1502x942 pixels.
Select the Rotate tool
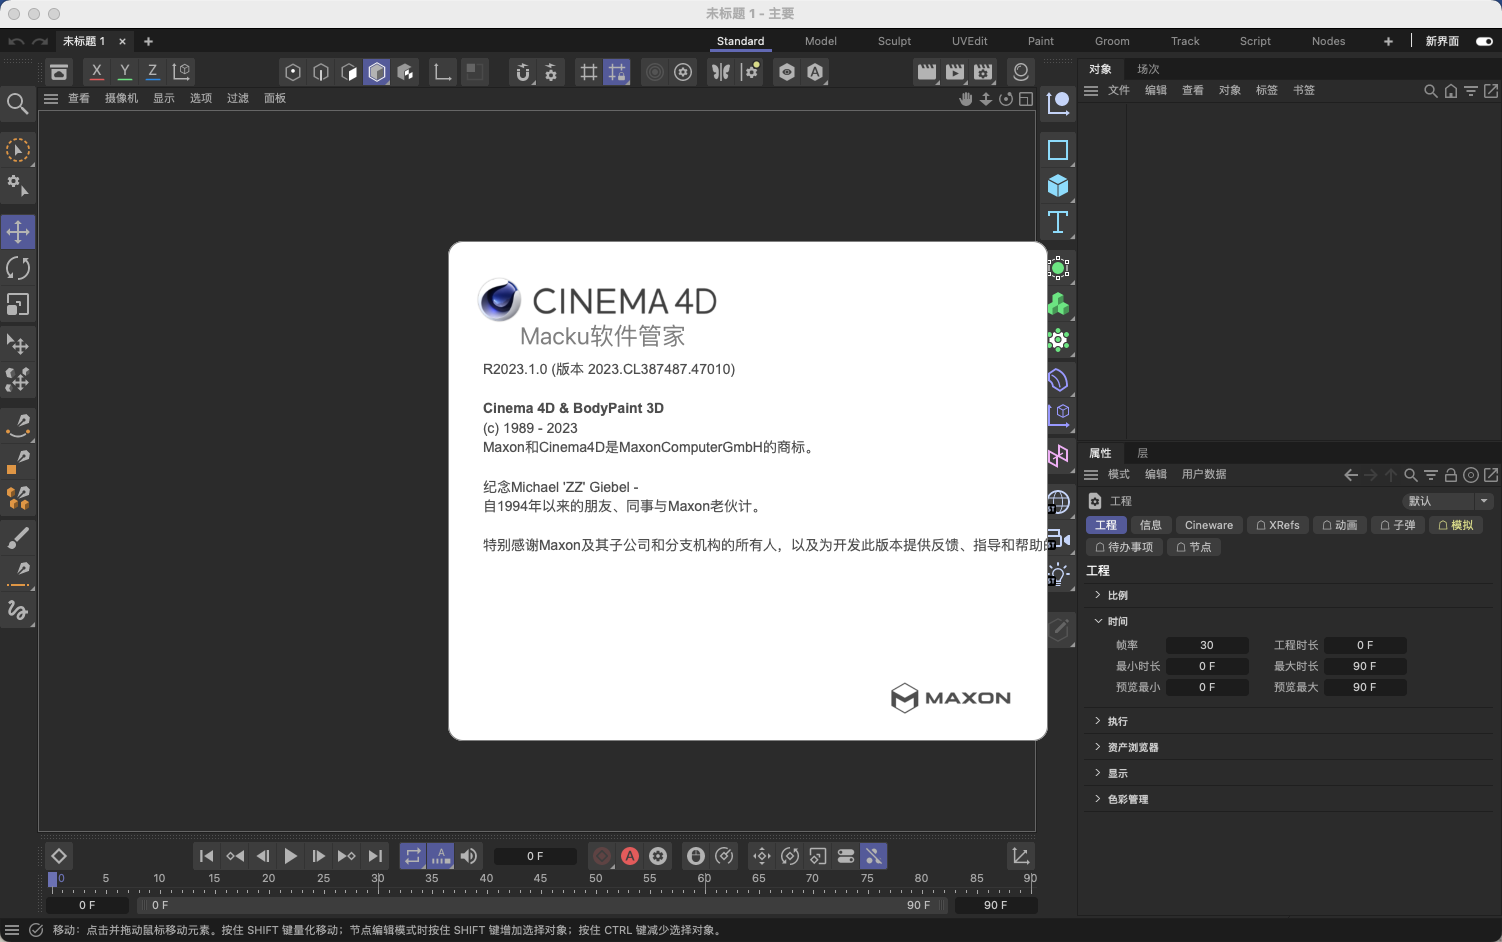18,268
